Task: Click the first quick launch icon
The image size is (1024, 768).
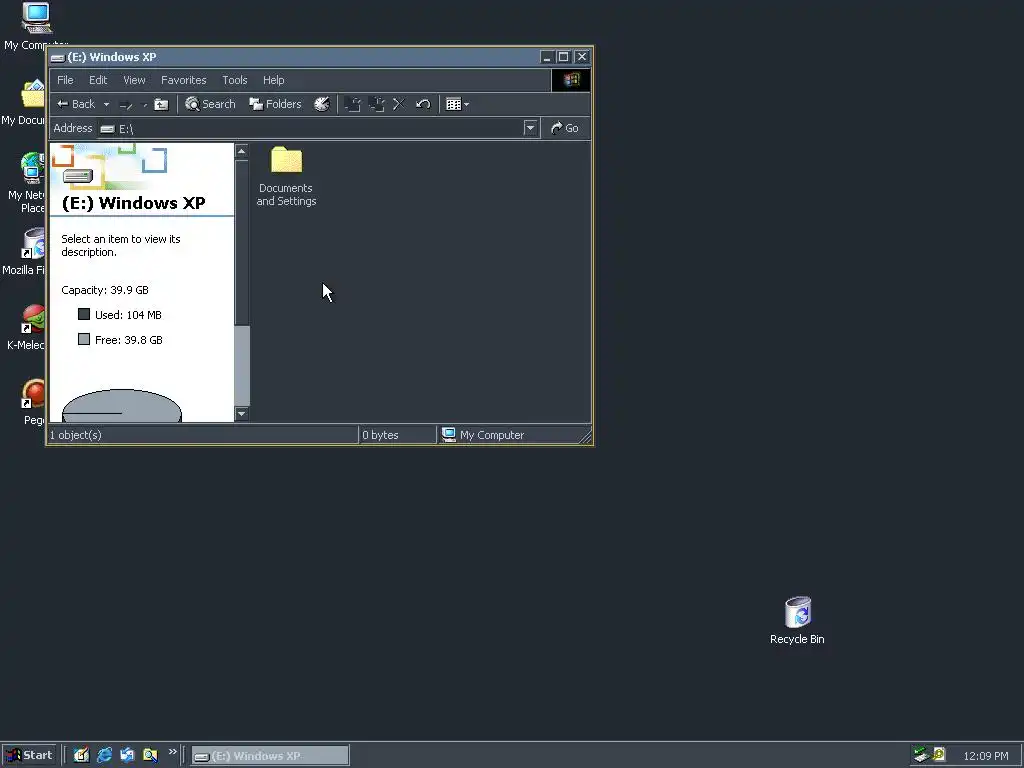Action: pos(81,755)
